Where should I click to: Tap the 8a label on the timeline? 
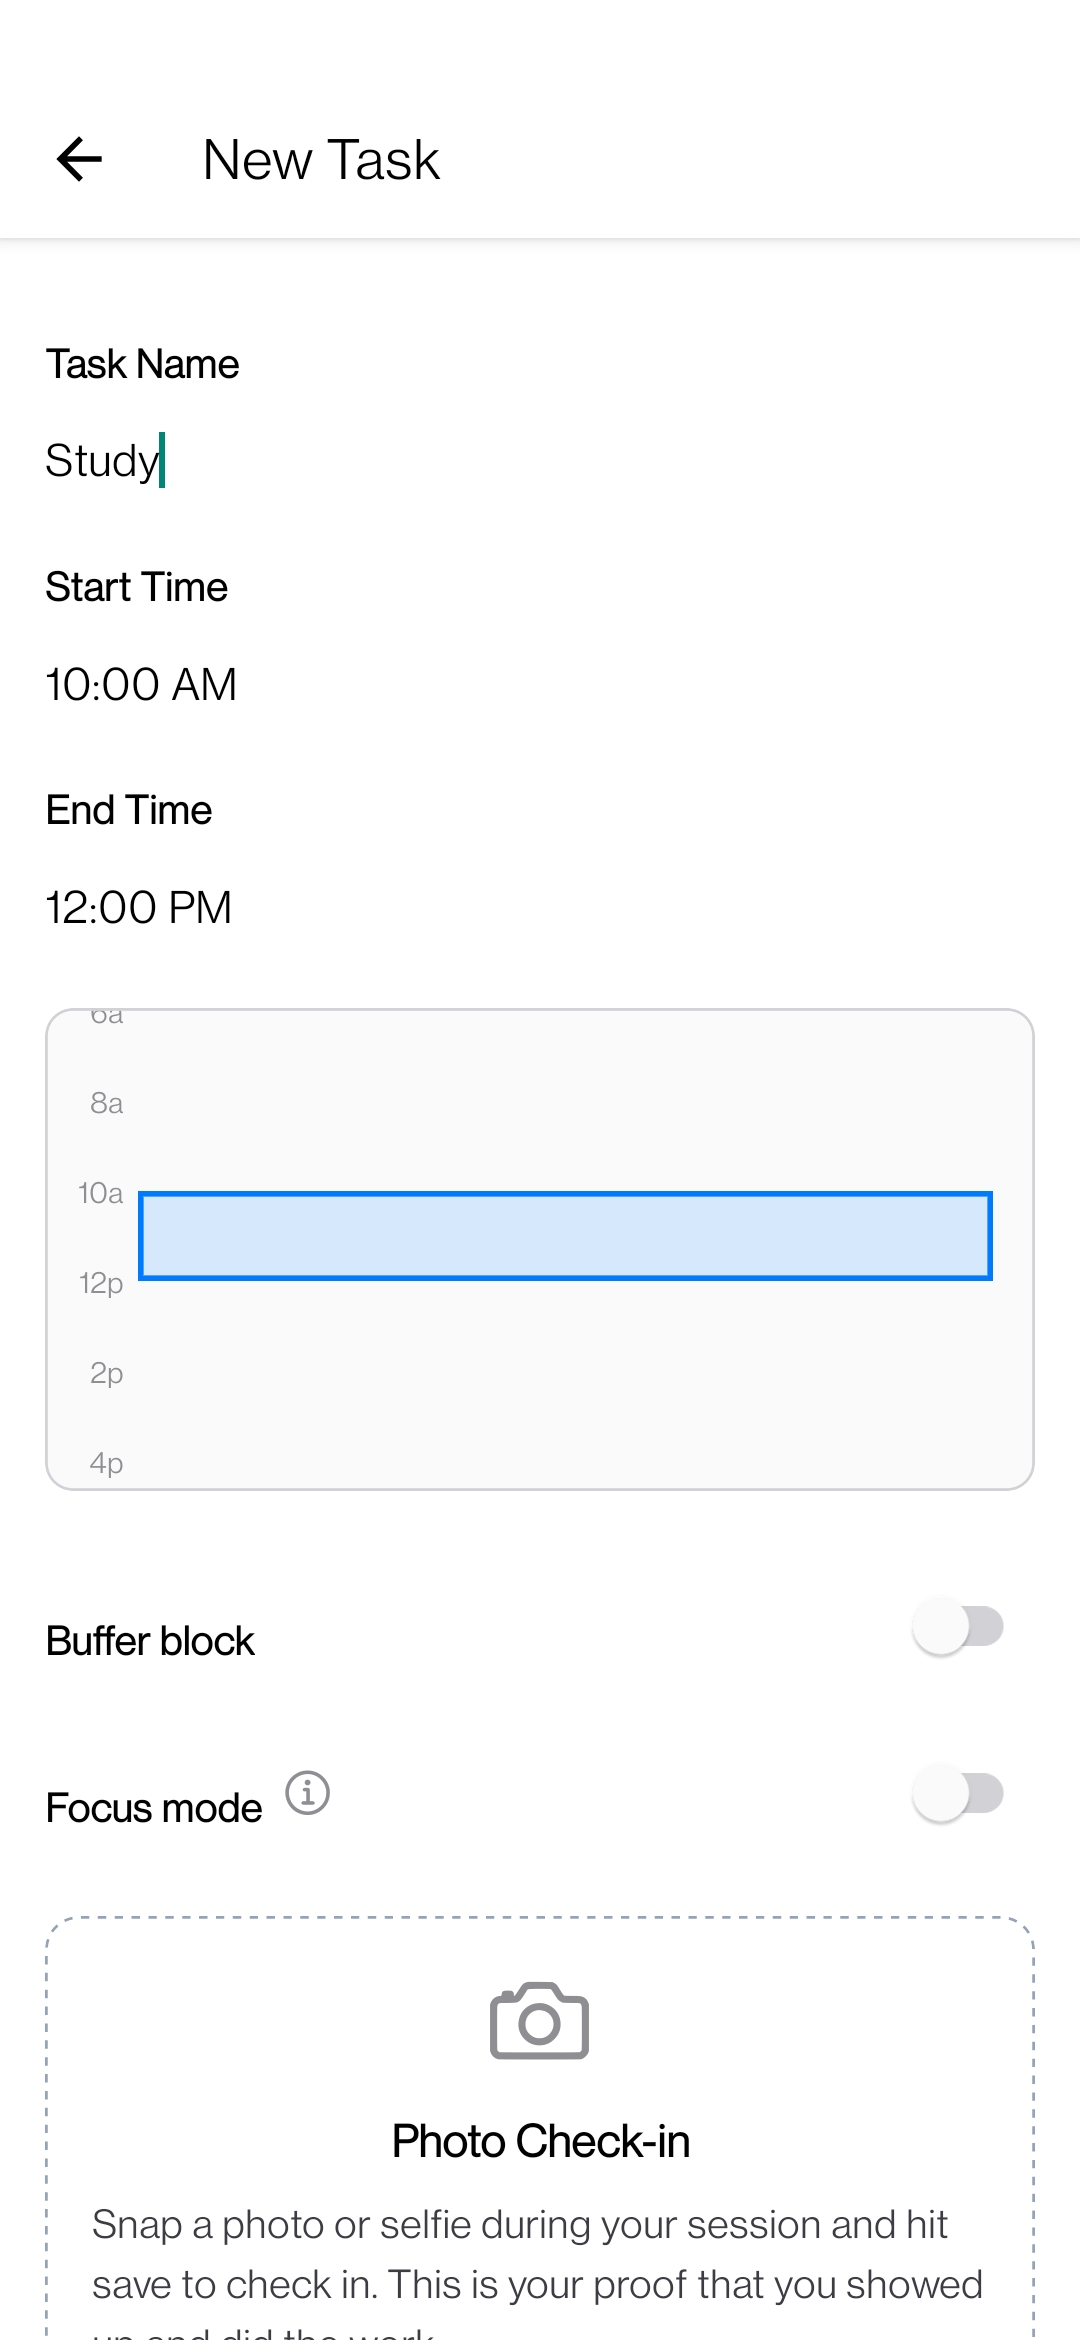coord(105,1104)
